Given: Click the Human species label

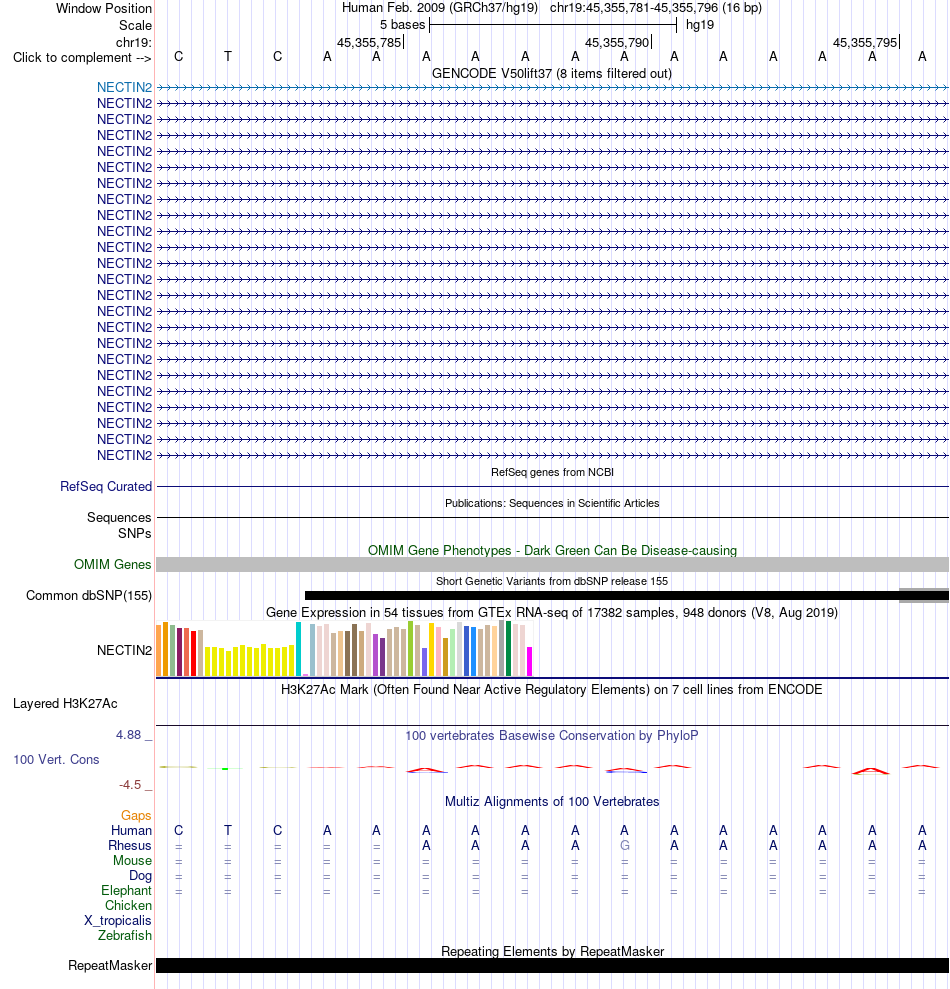Looking at the screenshot, I should point(131,831).
